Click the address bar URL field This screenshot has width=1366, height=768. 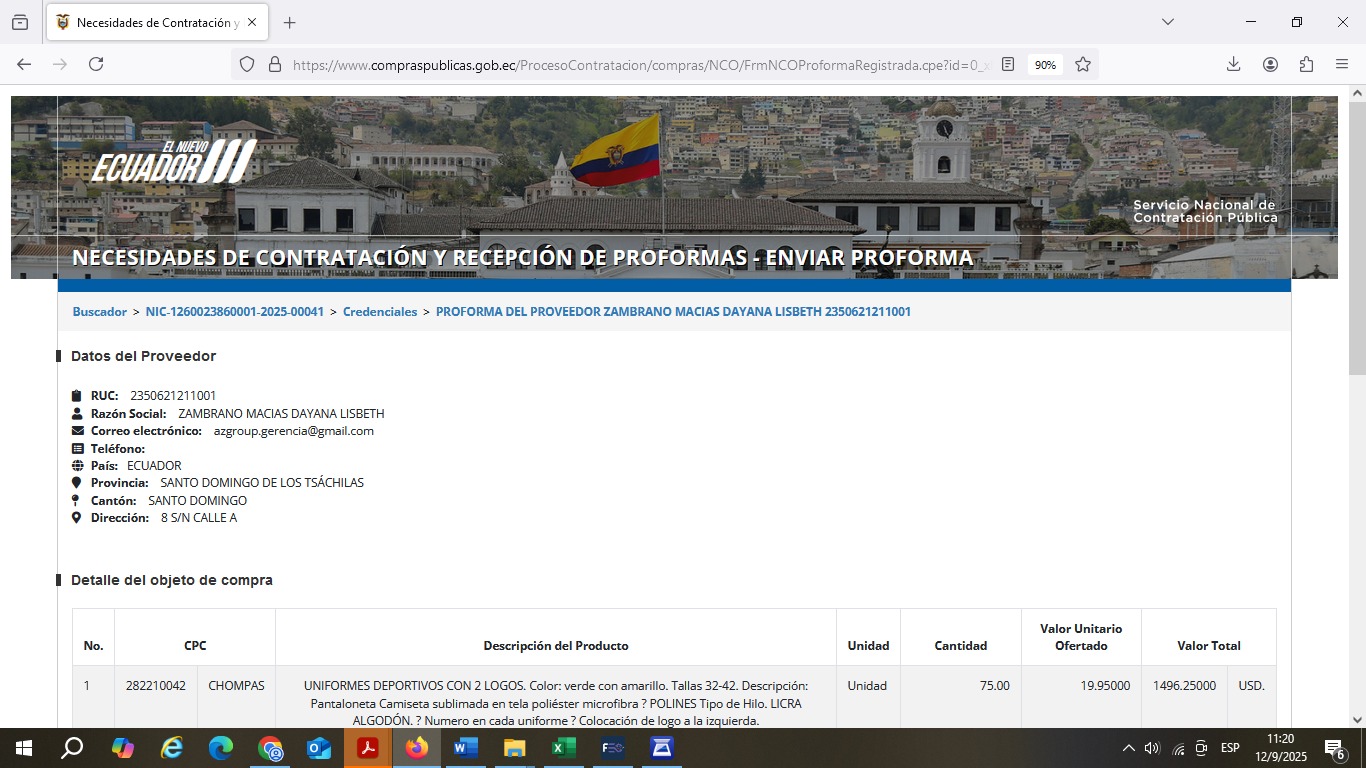click(x=640, y=64)
